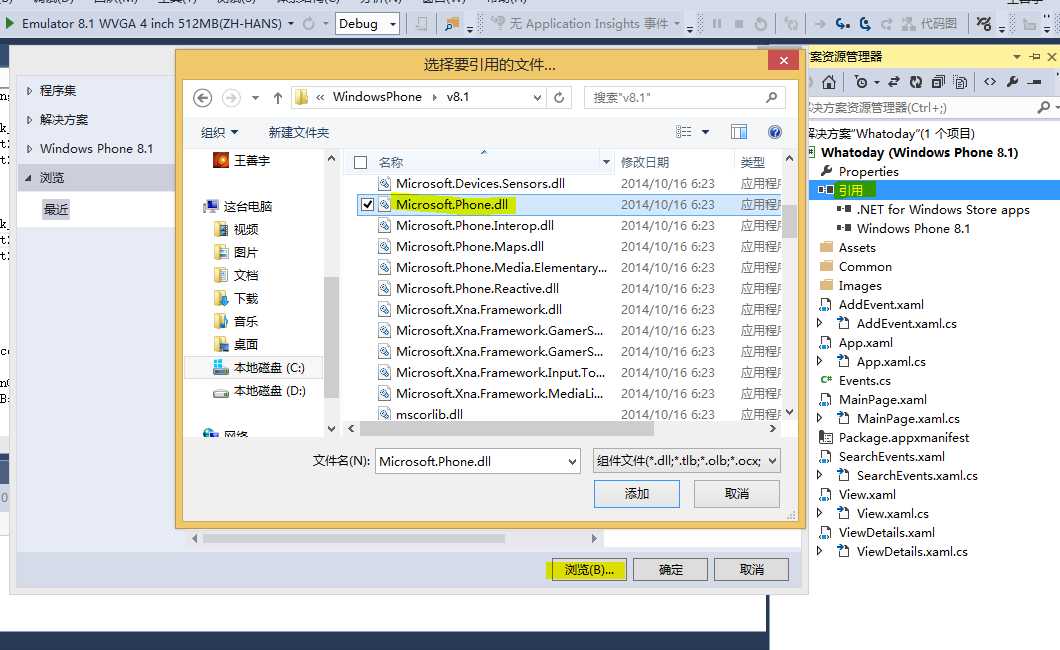1060x650 pixels.
Task: Click the 取消 button in file dialog
Action: (x=737, y=494)
